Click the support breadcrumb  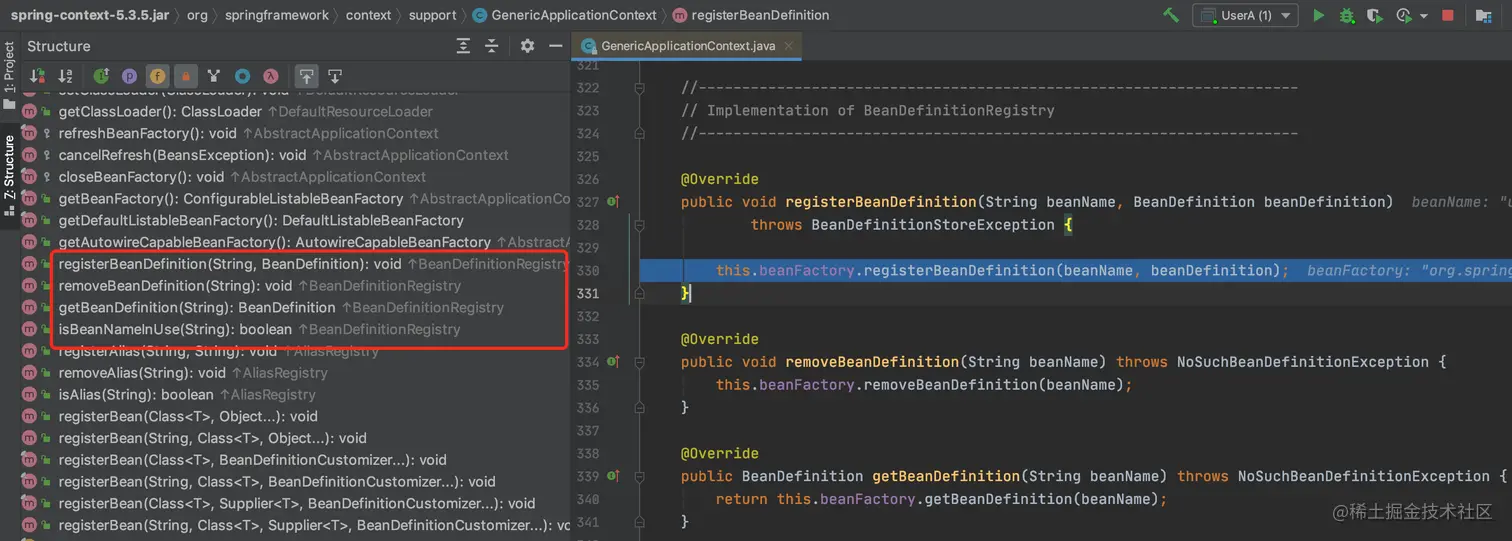click(x=432, y=15)
